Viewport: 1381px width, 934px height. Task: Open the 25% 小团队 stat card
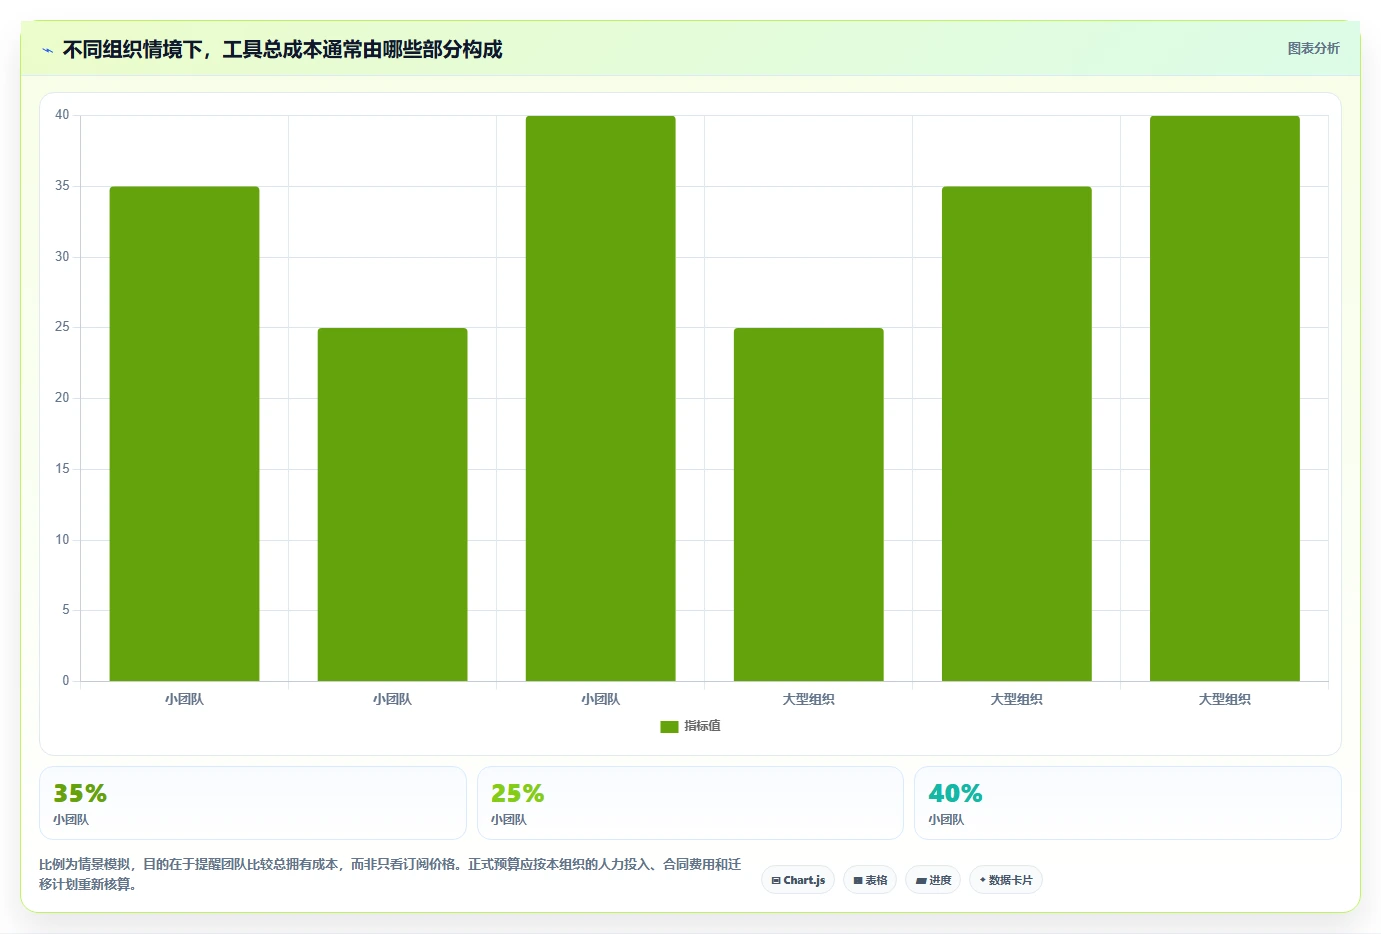tap(690, 803)
